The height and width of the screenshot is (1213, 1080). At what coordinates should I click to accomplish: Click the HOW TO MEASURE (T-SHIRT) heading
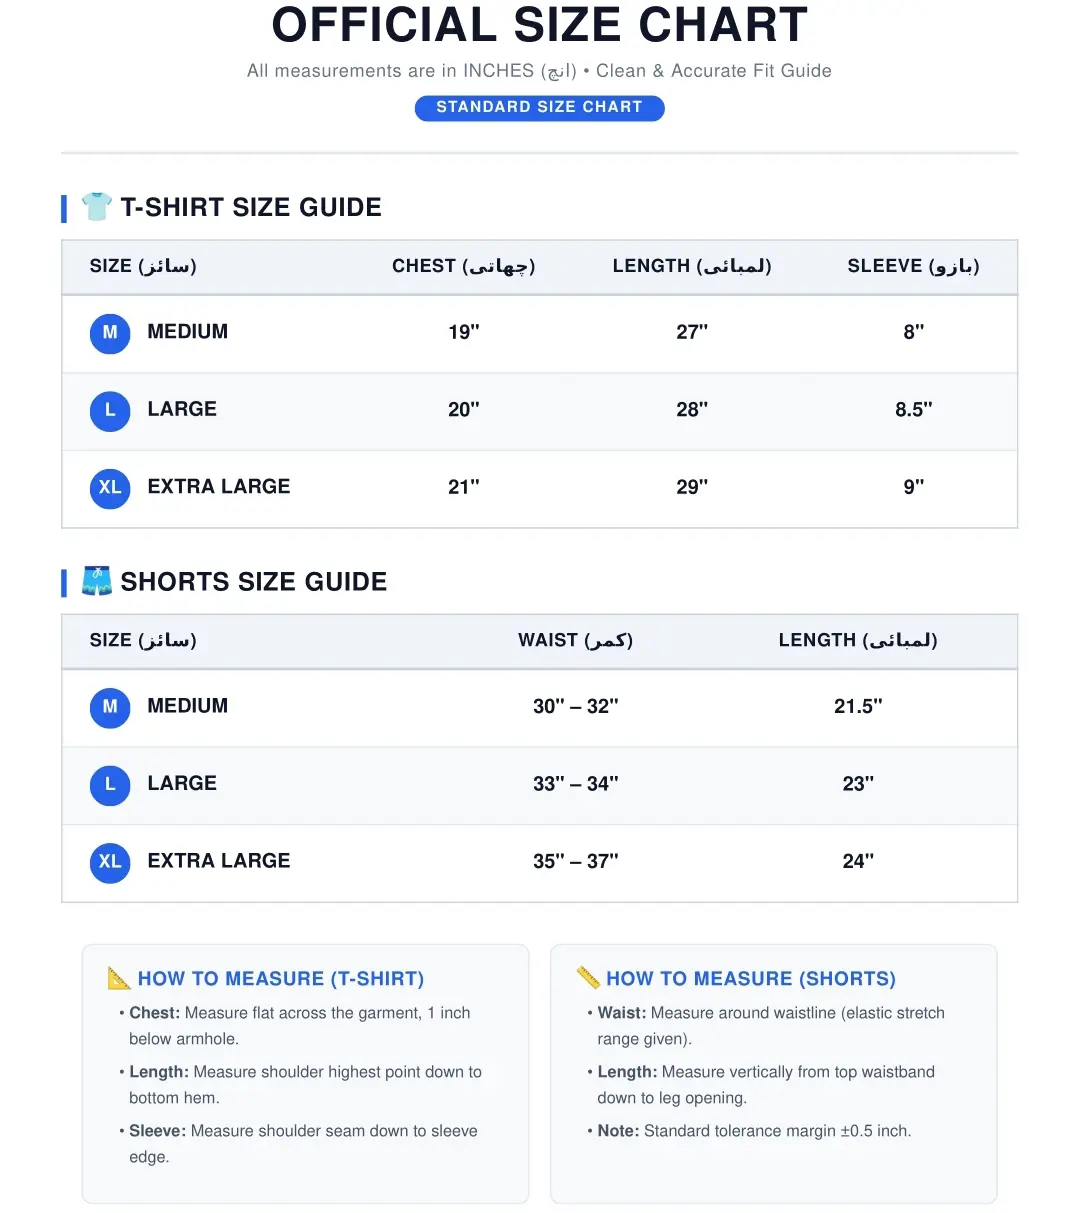pyautogui.click(x=281, y=979)
